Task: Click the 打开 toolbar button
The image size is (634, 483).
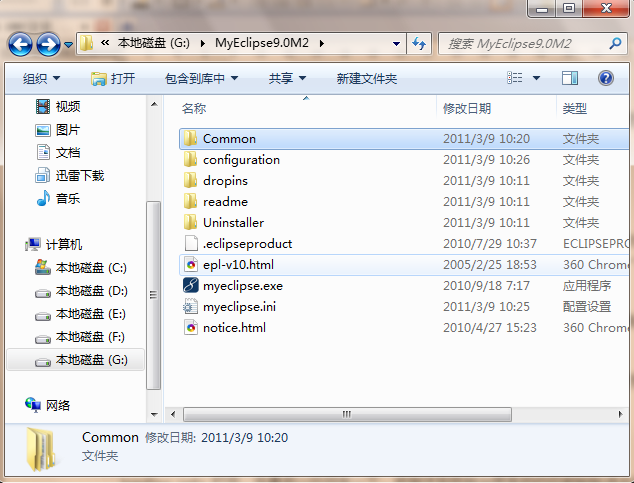Action: click(x=113, y=78)
